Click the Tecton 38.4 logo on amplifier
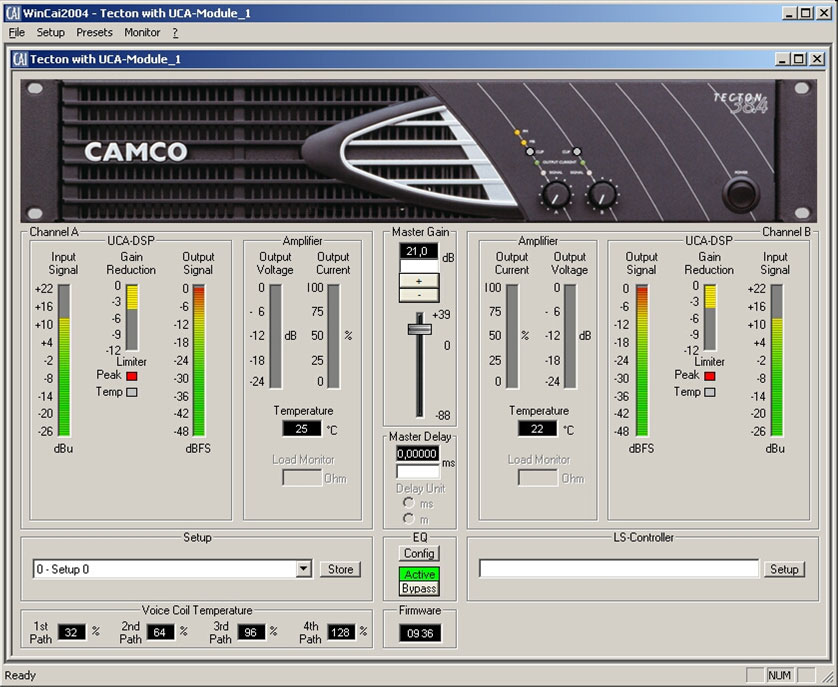 740,103
